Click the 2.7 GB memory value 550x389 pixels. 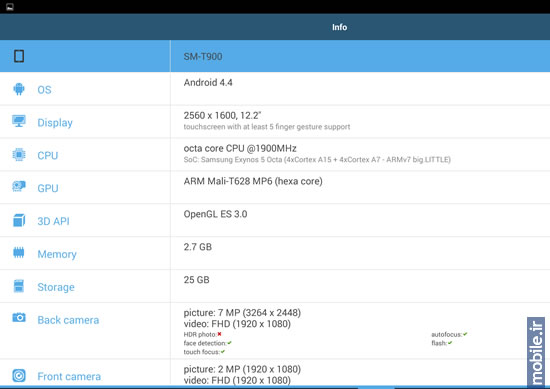click(197, 247)
